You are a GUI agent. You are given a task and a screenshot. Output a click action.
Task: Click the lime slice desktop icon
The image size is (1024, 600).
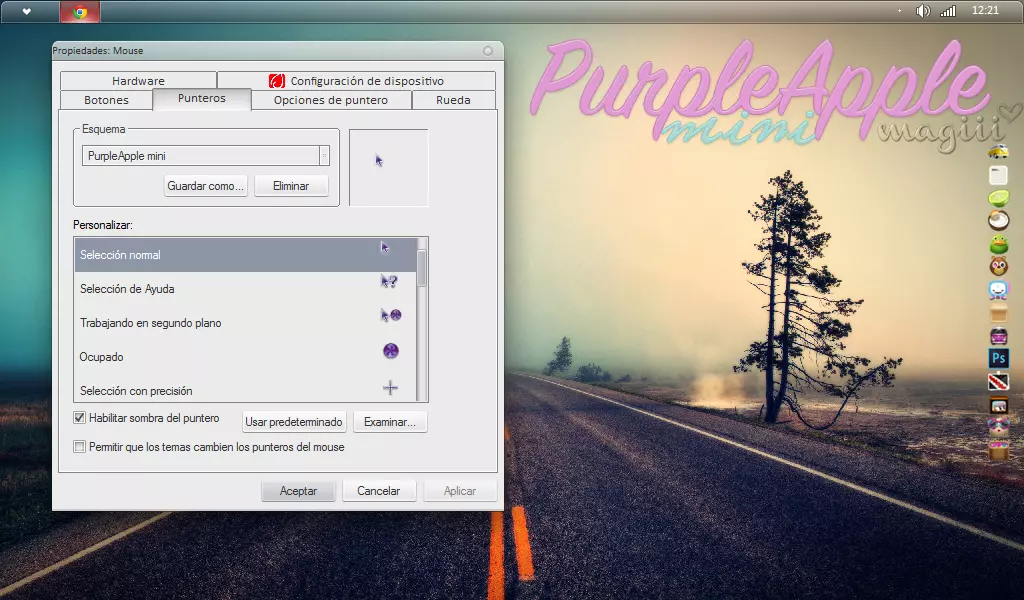pos(998,198)
